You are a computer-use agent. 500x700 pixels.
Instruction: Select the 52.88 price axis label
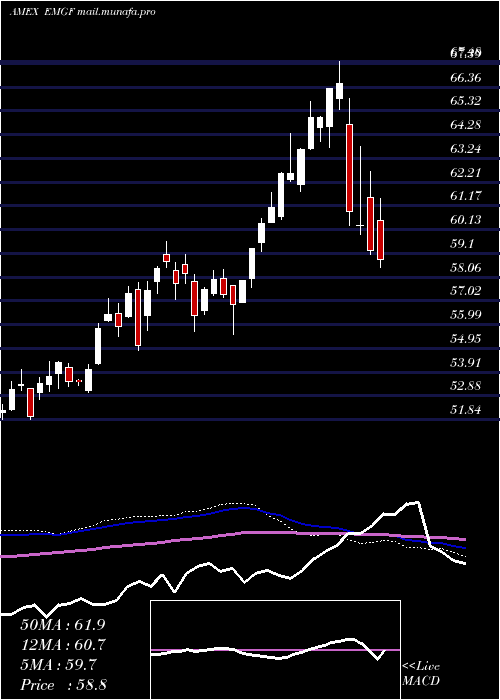(x=466, y=386)
